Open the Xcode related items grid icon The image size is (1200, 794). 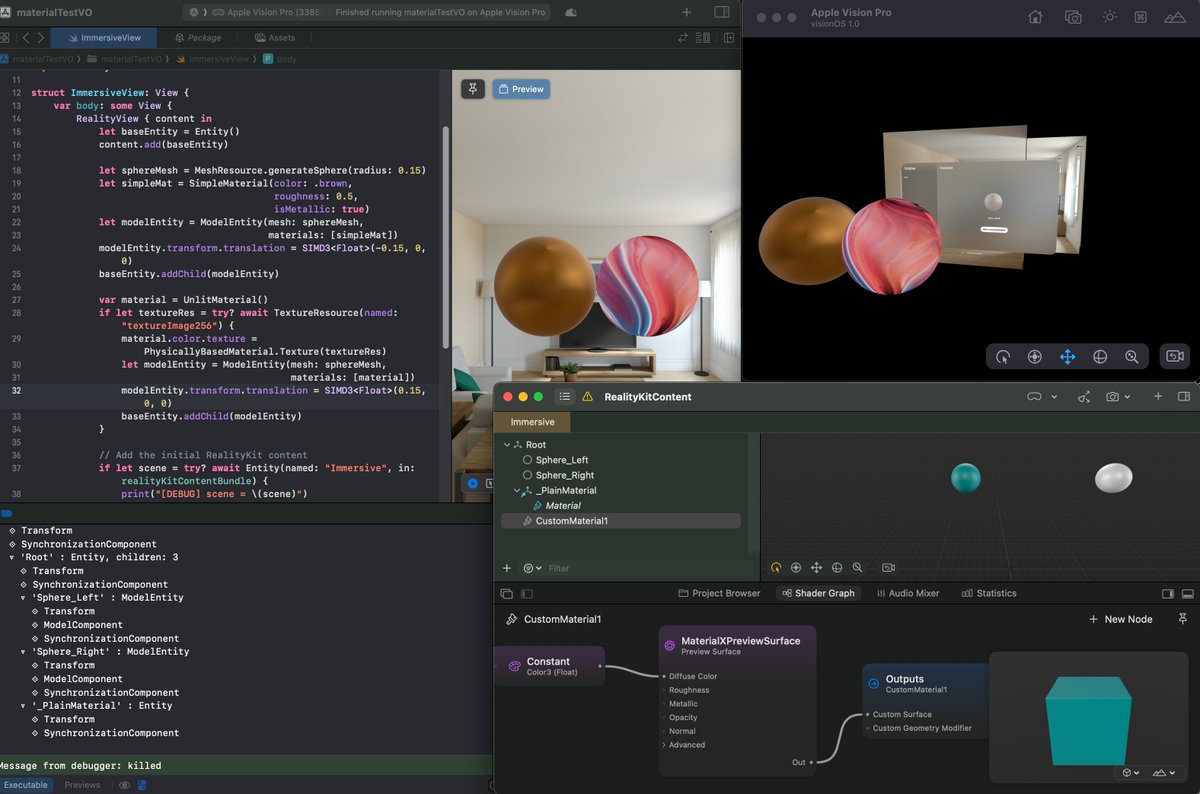[6, 38]
